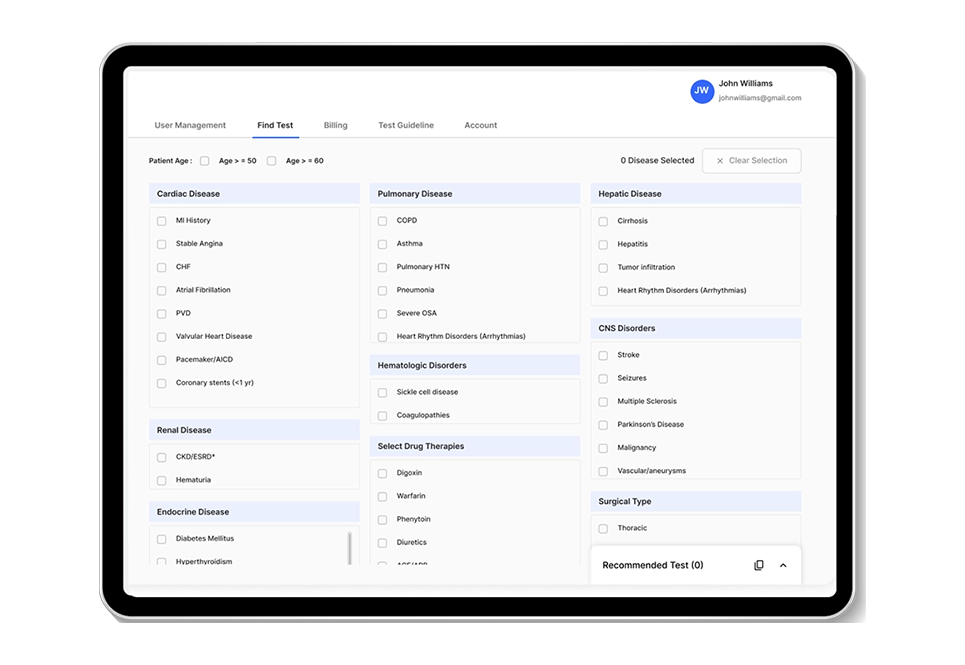The height and width of the screenshot is (665, 965).
Task: Tick the Age >= 60 checkbox
Action: 271,161
